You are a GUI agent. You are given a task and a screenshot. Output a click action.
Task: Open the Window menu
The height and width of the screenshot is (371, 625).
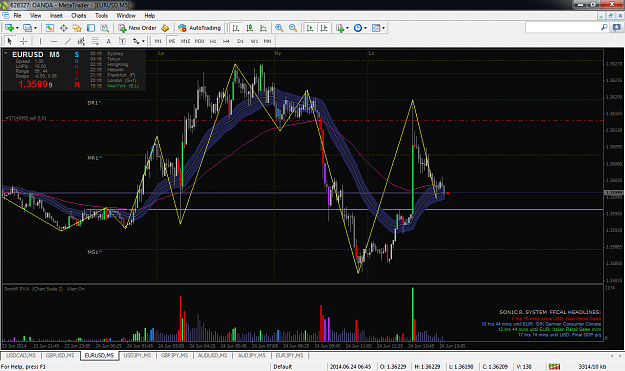point(126,16)
